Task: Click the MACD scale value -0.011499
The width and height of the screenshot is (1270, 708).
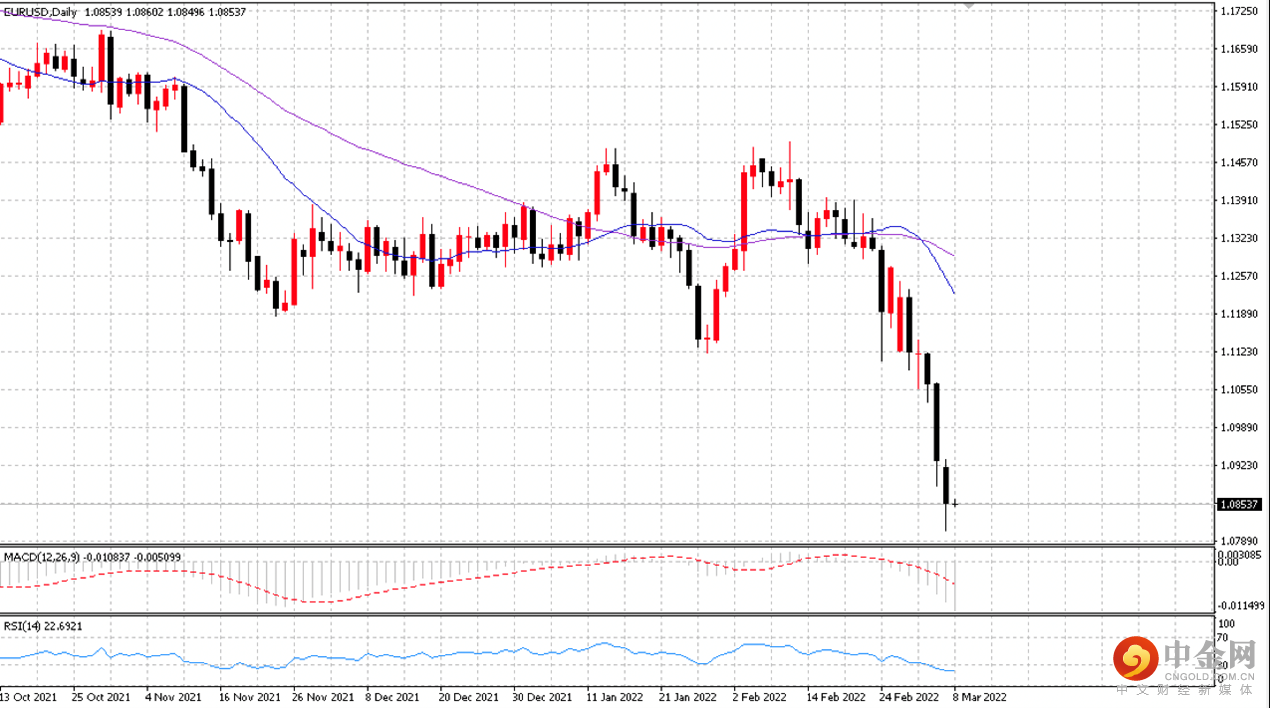Action: [x=1242, y=606]
